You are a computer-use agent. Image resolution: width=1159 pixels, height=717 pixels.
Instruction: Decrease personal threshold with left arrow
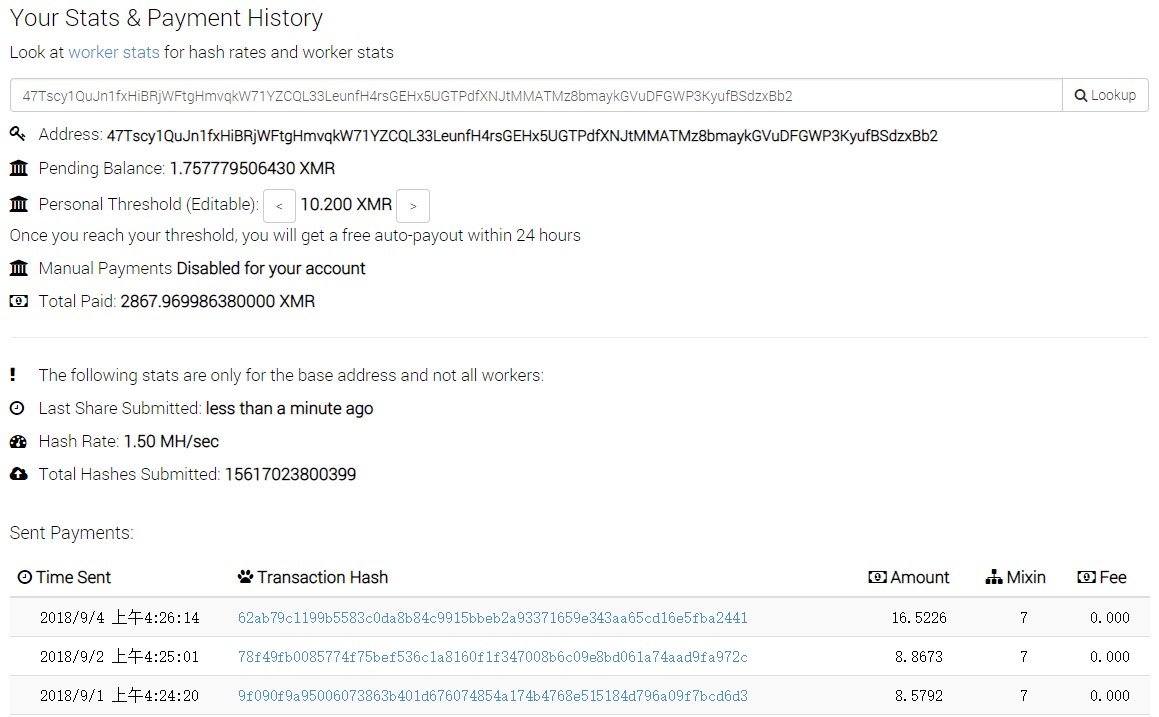click(x=279, y=205)
